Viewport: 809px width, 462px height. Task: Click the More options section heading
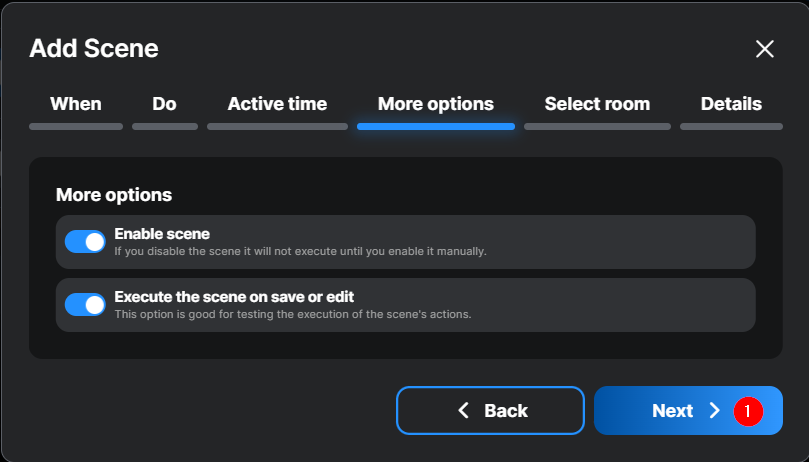click(x=114, y=194)
